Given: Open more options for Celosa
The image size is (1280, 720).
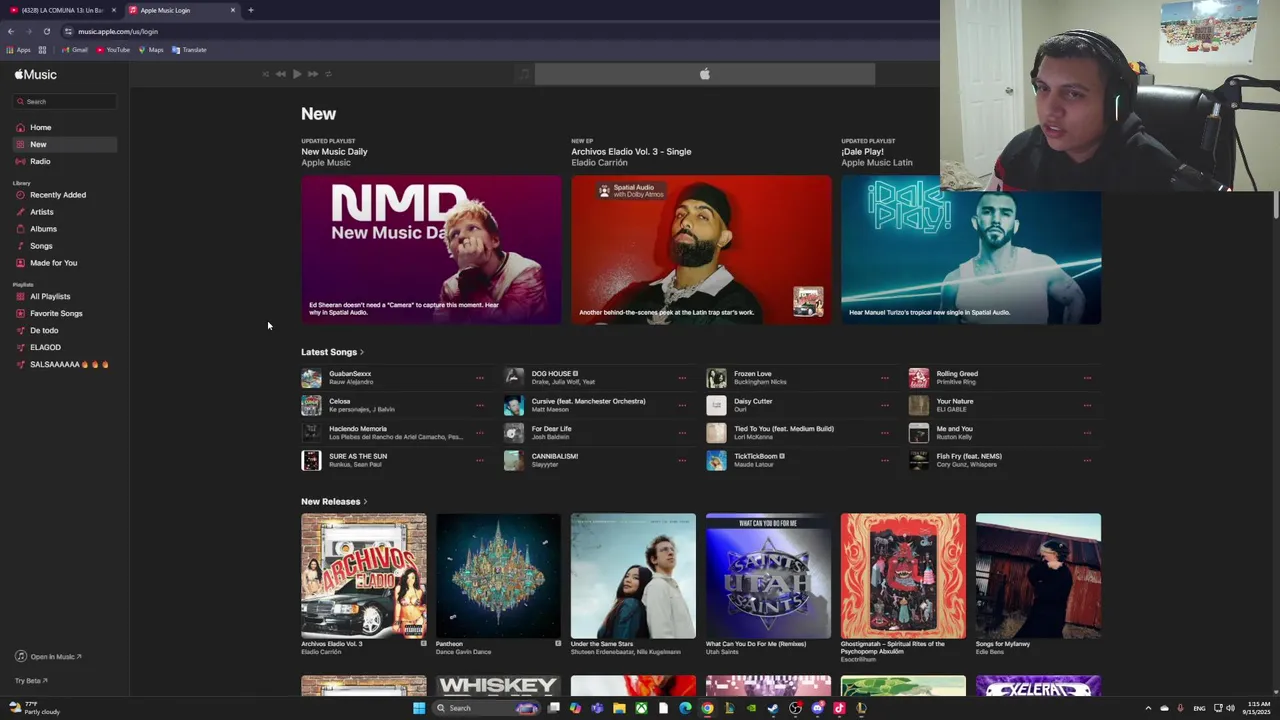Looking at the screenshot, I should (x=480, y=405).
